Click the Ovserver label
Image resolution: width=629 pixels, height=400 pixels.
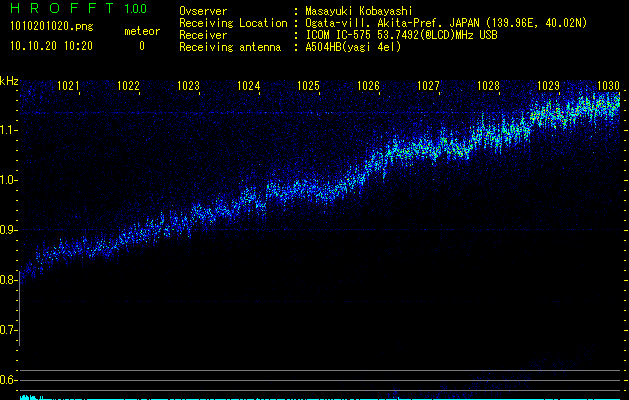(x=203, y=11)
